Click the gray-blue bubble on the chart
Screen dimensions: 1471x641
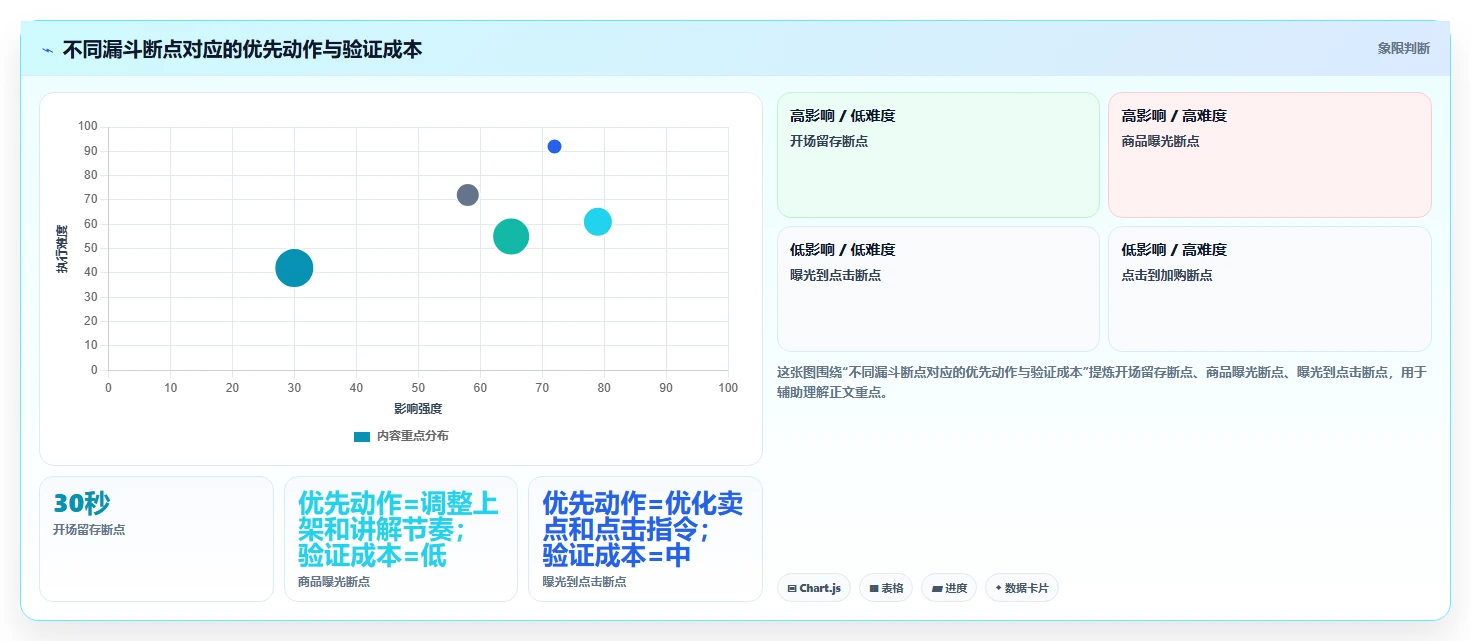tap(468, 195)
